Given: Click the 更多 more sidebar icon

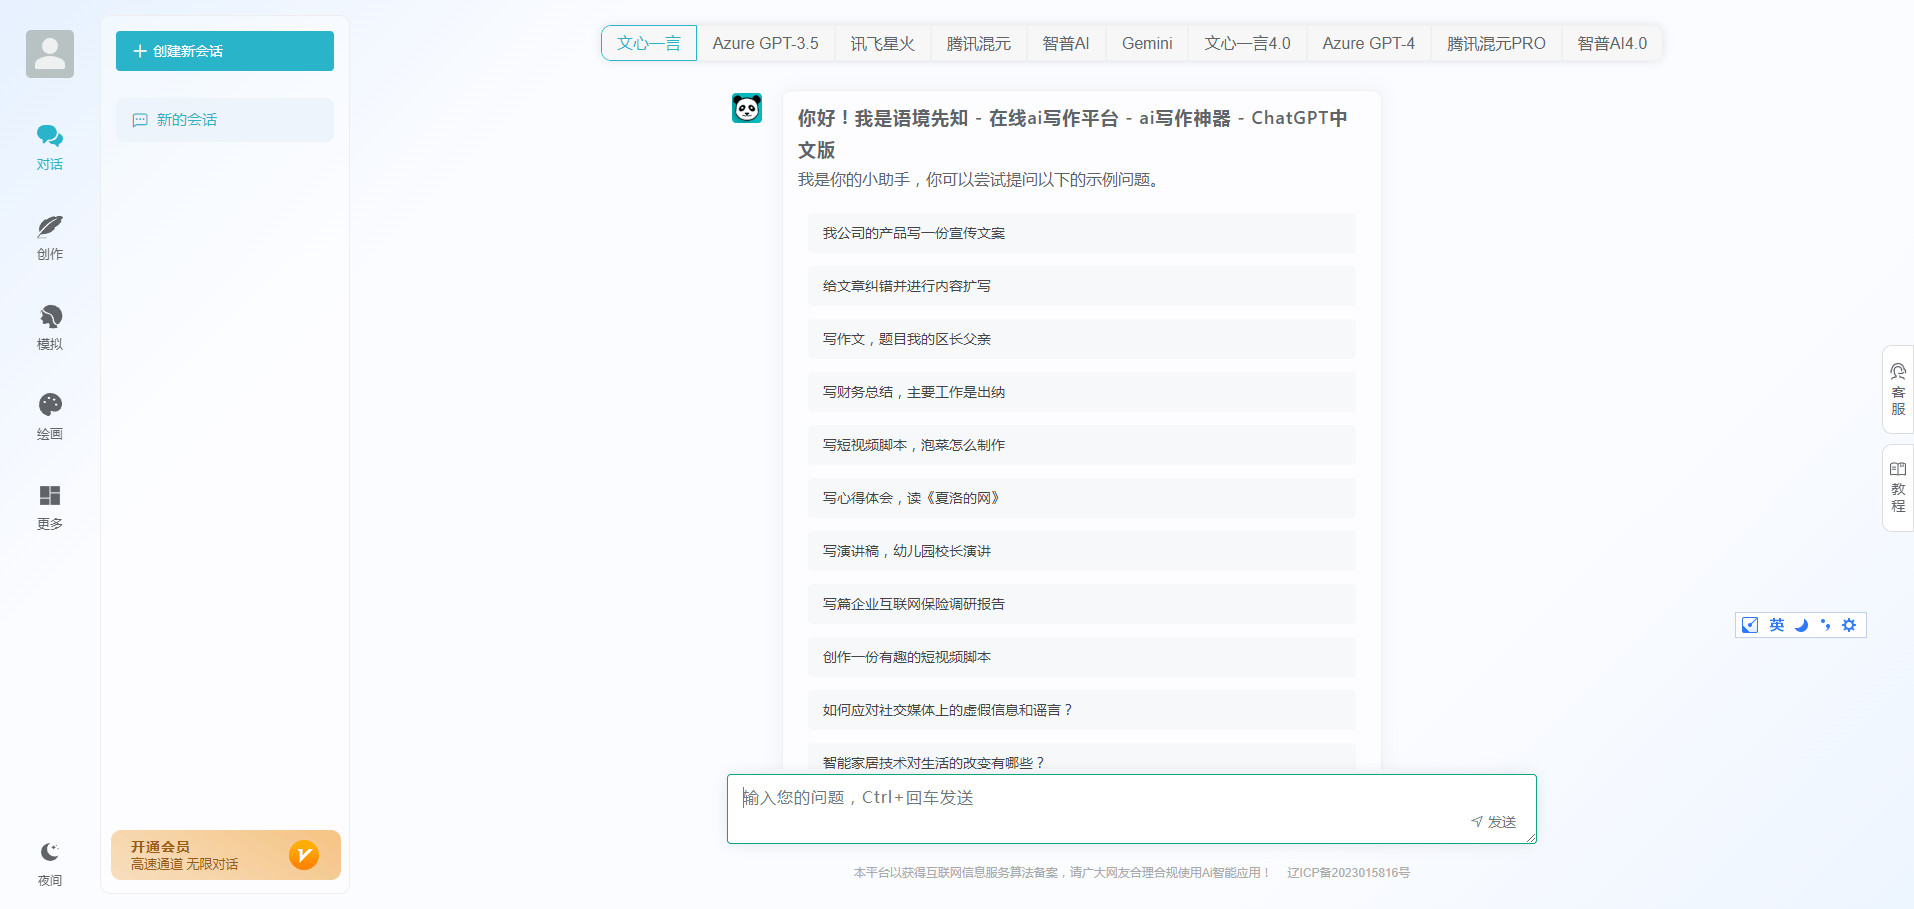Looking at the screenshot, I should (49, 496).
